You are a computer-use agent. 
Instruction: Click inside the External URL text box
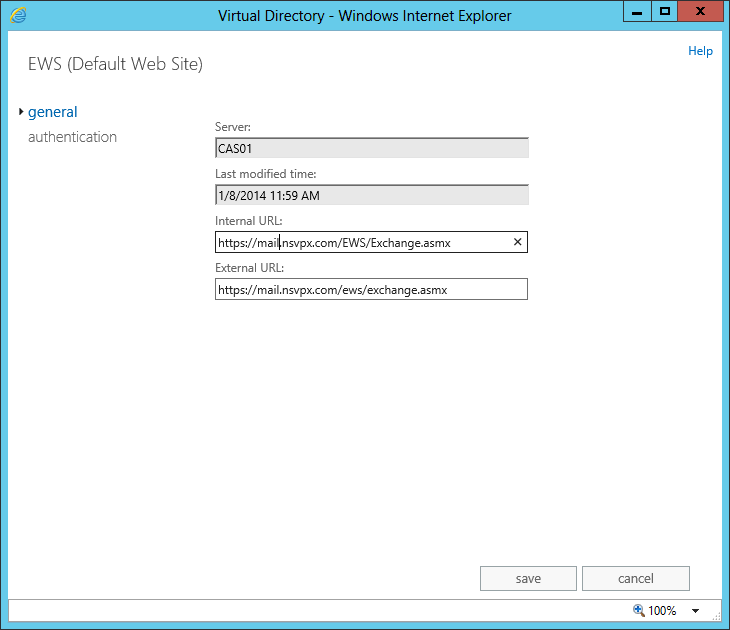click(x=371, y=289)
